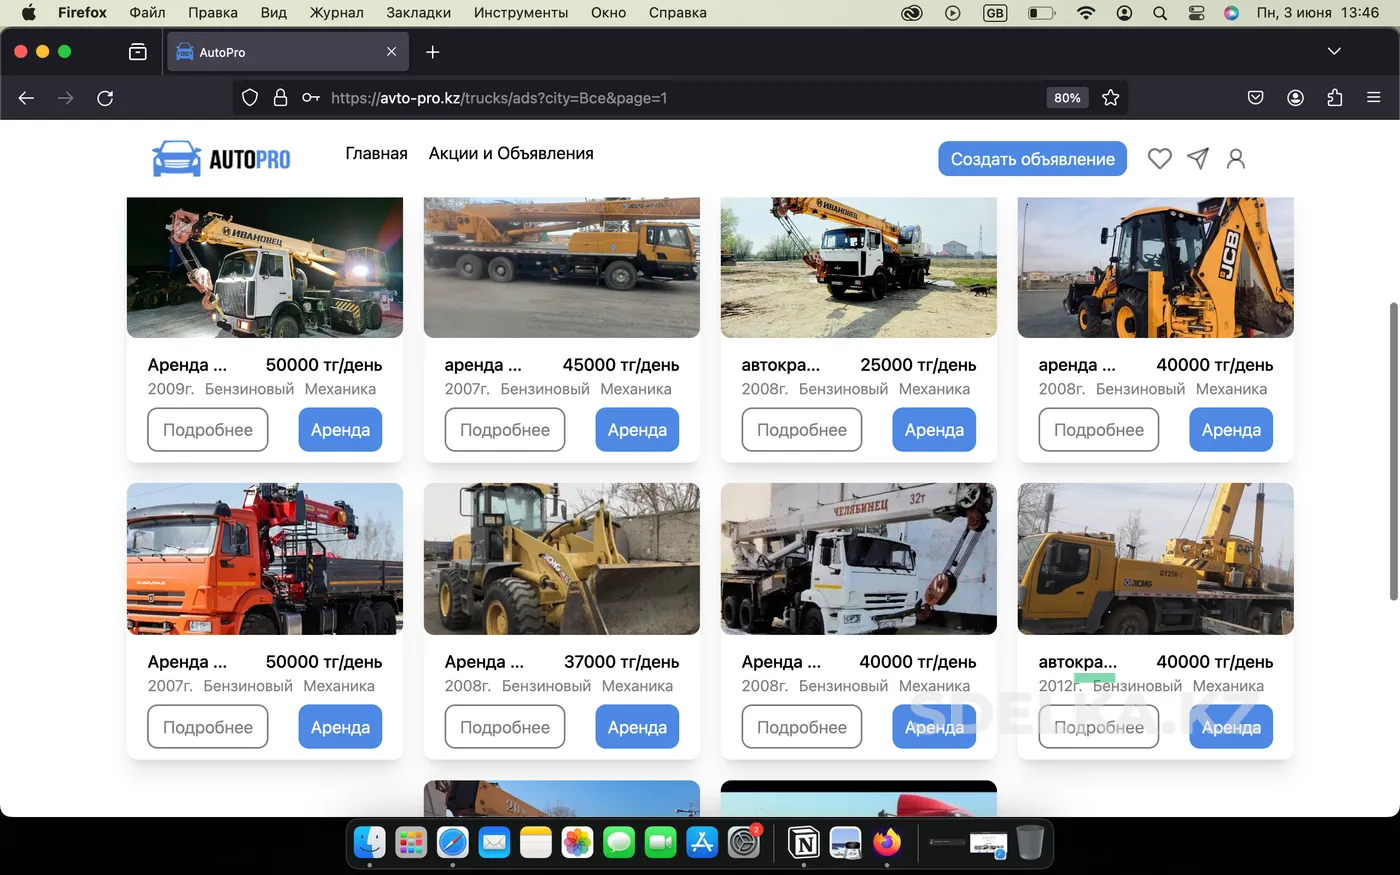Open the JCB excavator photo
Image resolution: width=1400 pixels, height=875 pixels.
pos(1156,267)
